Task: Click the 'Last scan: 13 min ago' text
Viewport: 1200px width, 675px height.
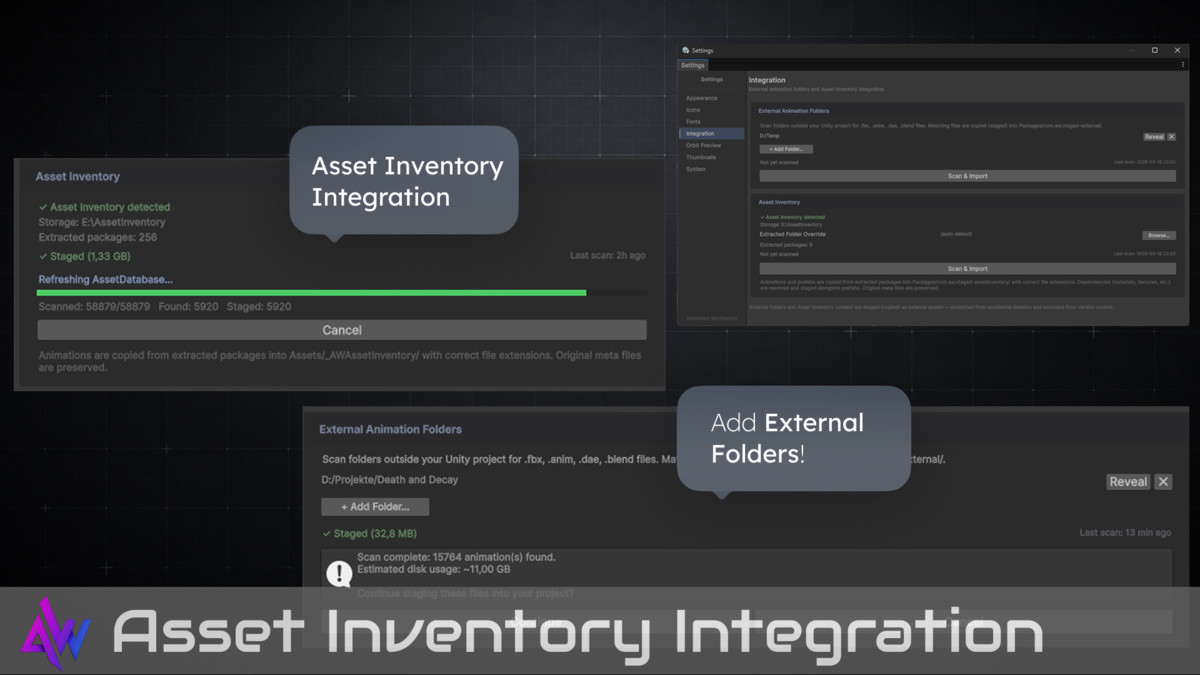Action: 1126,533
